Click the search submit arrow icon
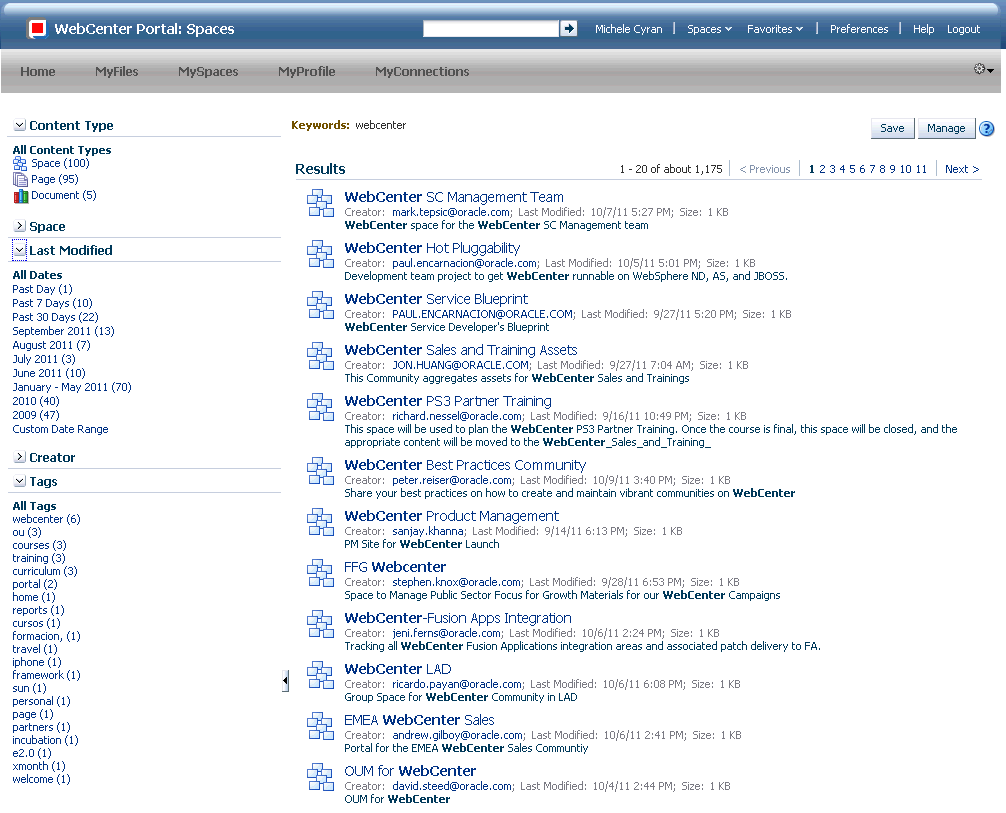The width and height of the screenshot is (1006, 813). click(x=568, y=29)
